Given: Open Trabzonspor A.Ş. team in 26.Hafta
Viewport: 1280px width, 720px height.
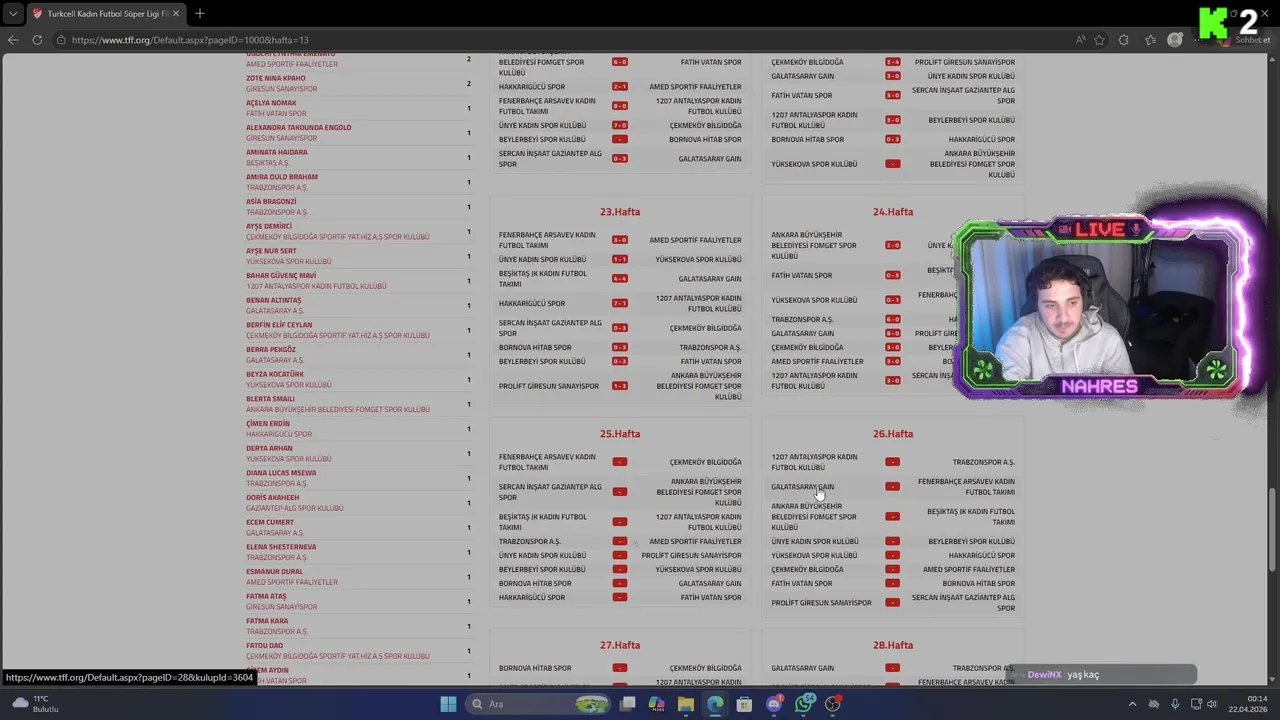Looking at the screenshot, I should click(983, 462).
